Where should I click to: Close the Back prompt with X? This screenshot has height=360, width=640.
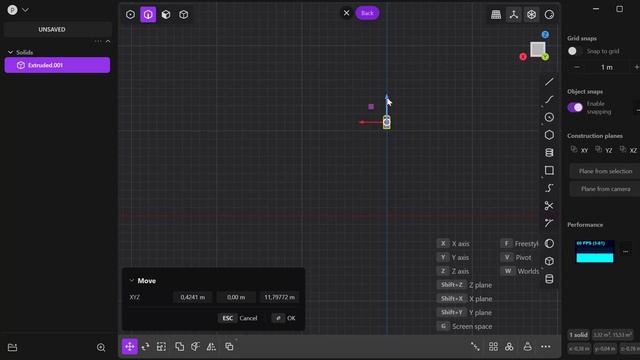(x=347, y=13)
